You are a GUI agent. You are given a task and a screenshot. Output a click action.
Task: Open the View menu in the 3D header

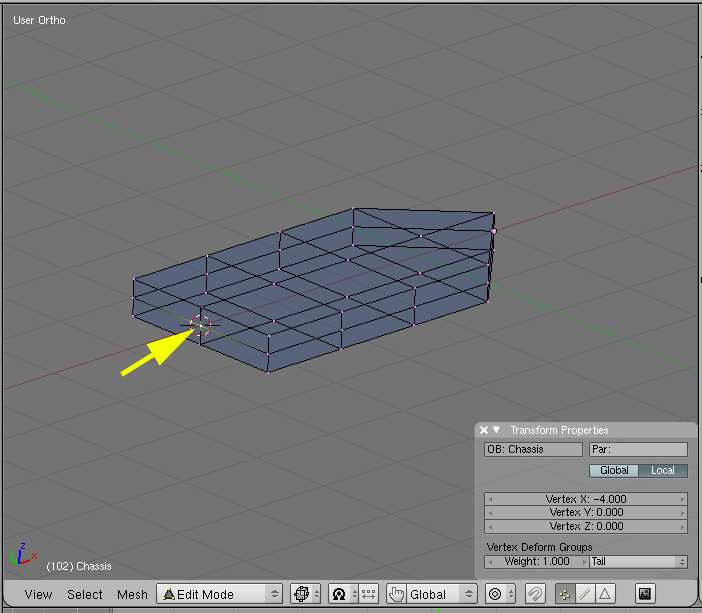click(x=38, y=594)
